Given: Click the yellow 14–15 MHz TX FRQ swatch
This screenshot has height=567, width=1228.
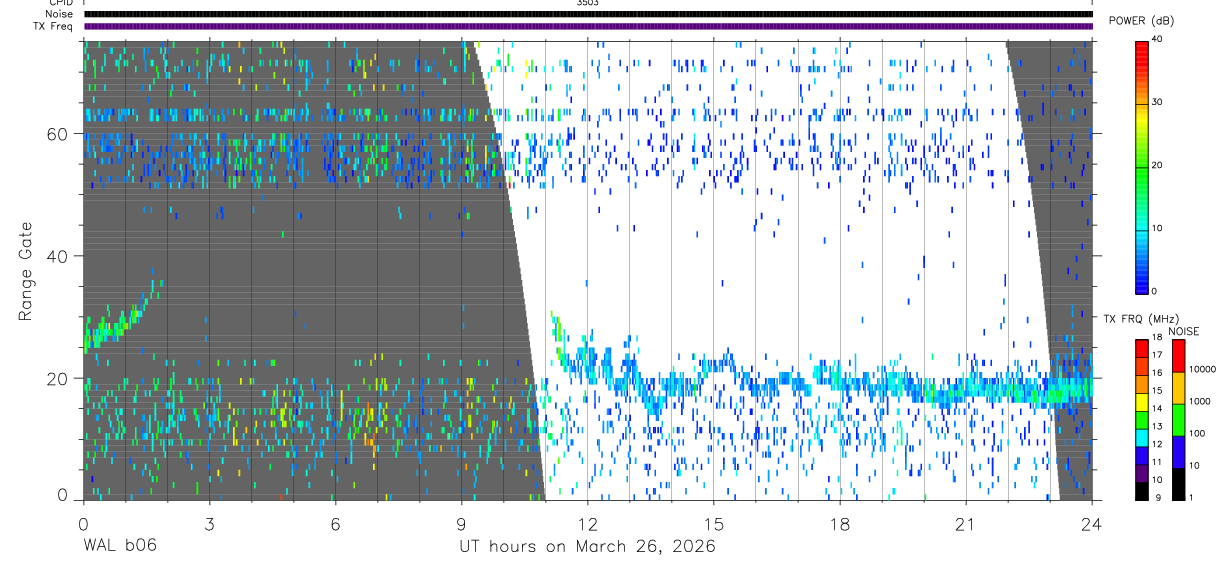Looking at the screenshot, I should tap(1141, 402).
